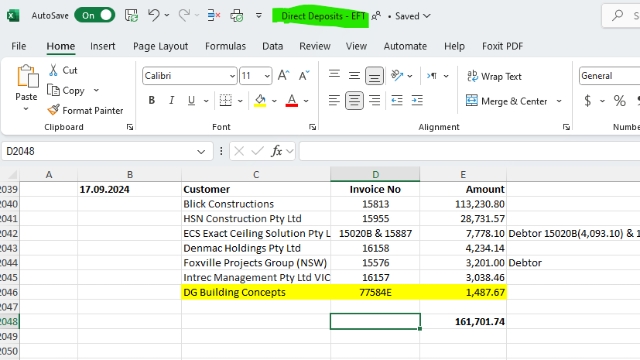Open the Undo history dropdown
Screen dimensions: 640x360
(x=167, y=16)
